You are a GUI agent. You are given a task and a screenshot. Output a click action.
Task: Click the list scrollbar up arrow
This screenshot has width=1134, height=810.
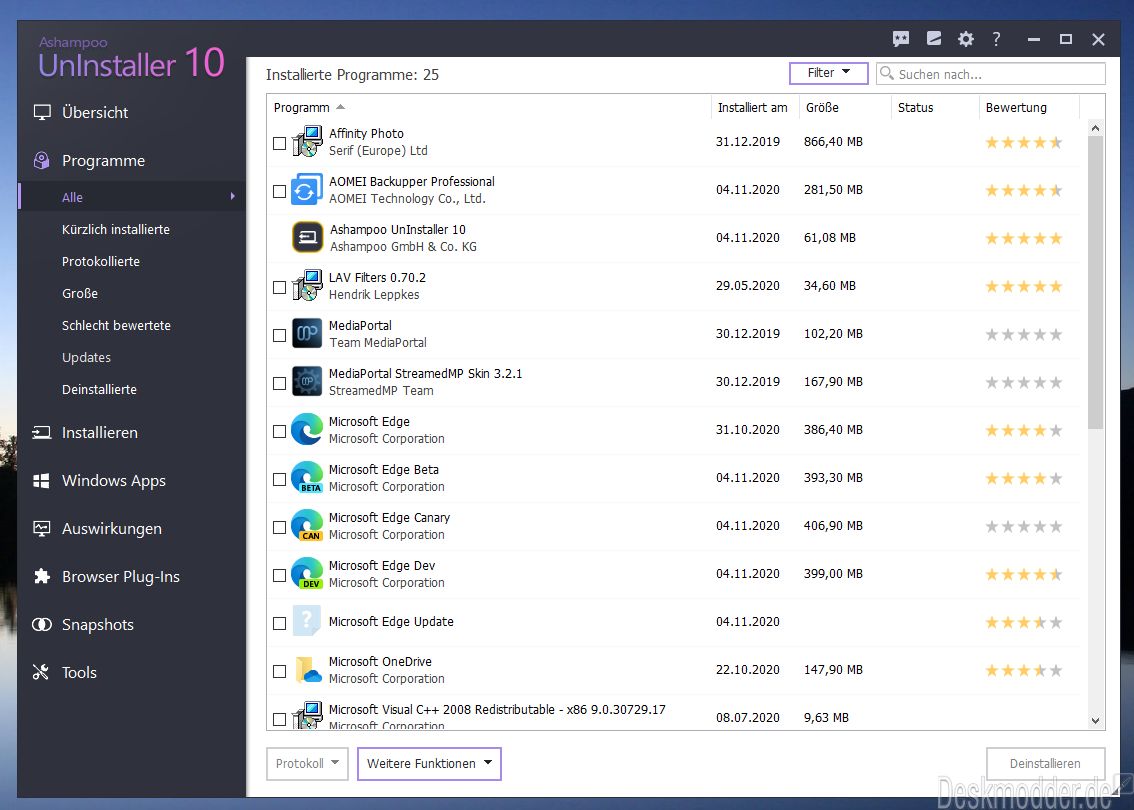(1095, 128)
